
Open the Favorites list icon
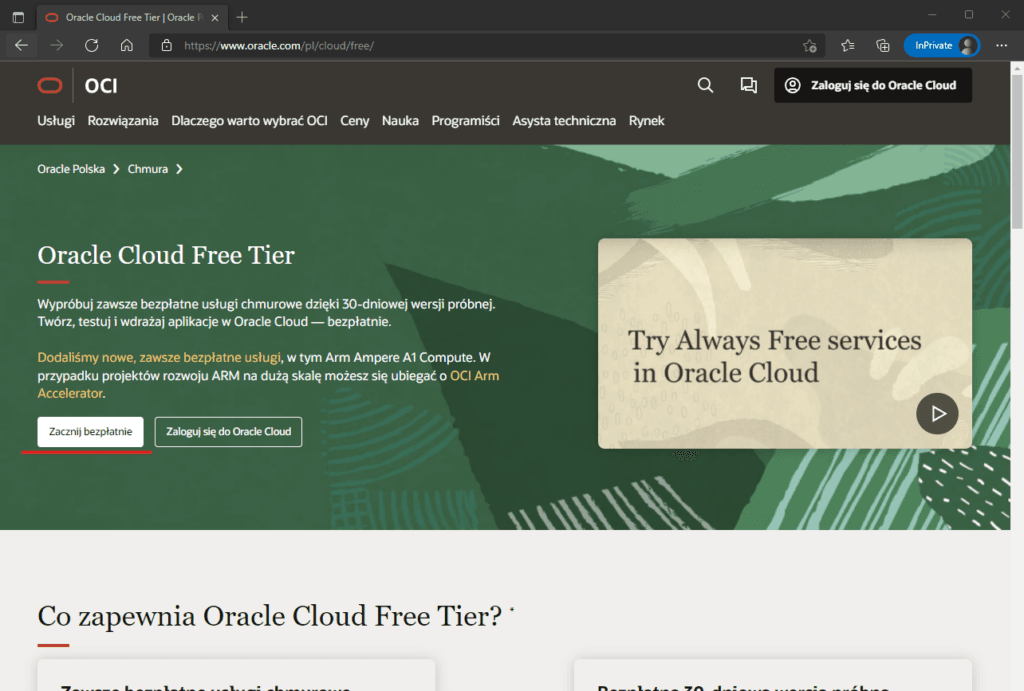(848, 45)
